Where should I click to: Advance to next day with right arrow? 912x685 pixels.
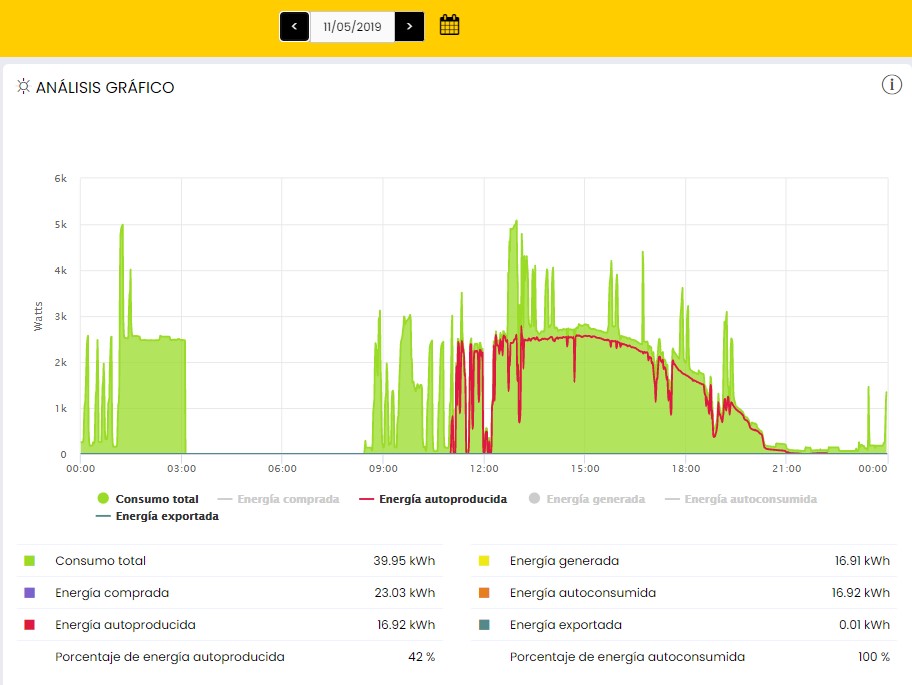pos(409,26)
